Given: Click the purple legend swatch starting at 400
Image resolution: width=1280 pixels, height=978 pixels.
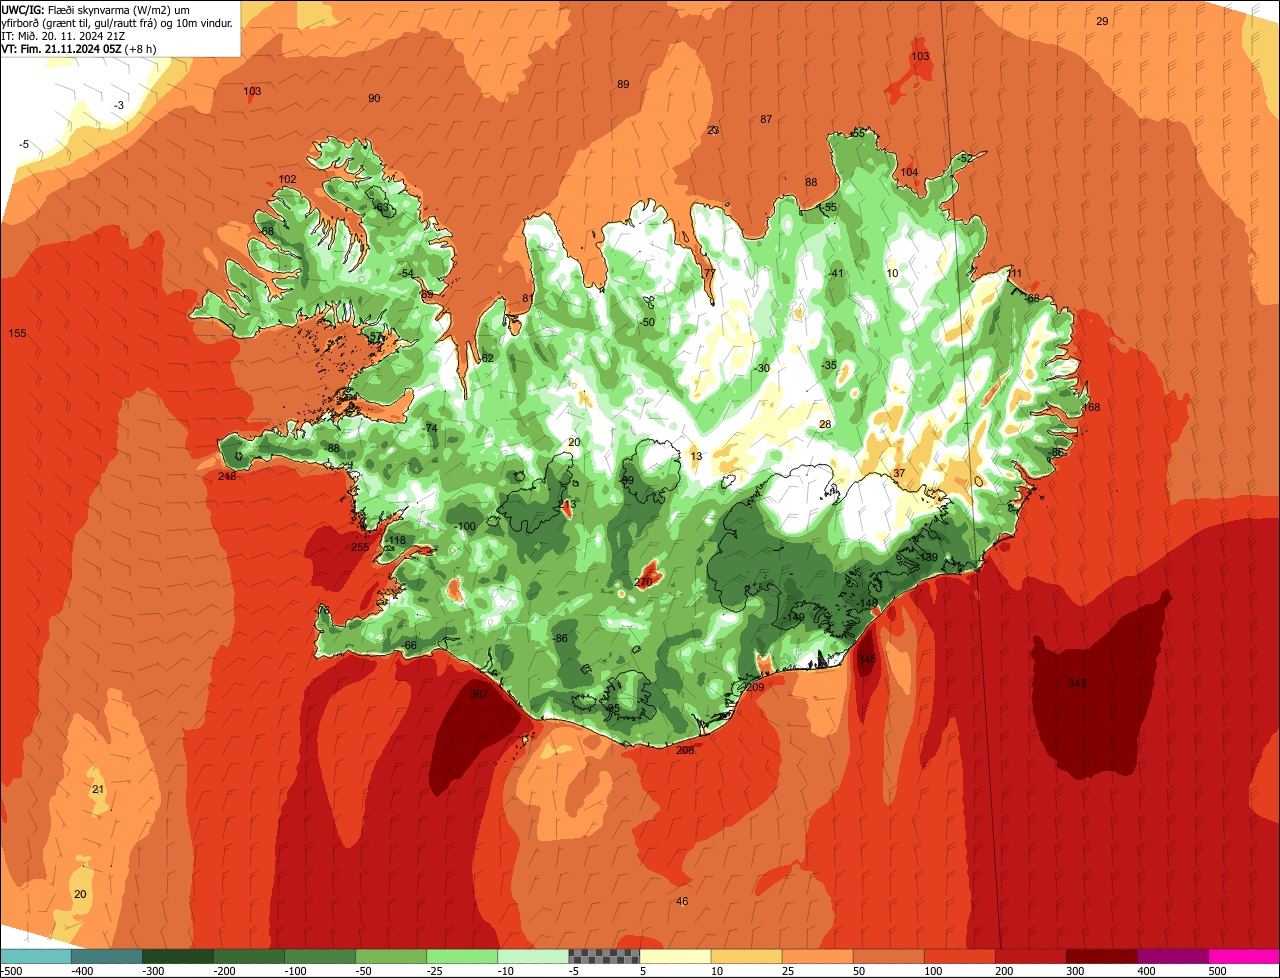Looking at the screenshot, I should click(1172, 956).
